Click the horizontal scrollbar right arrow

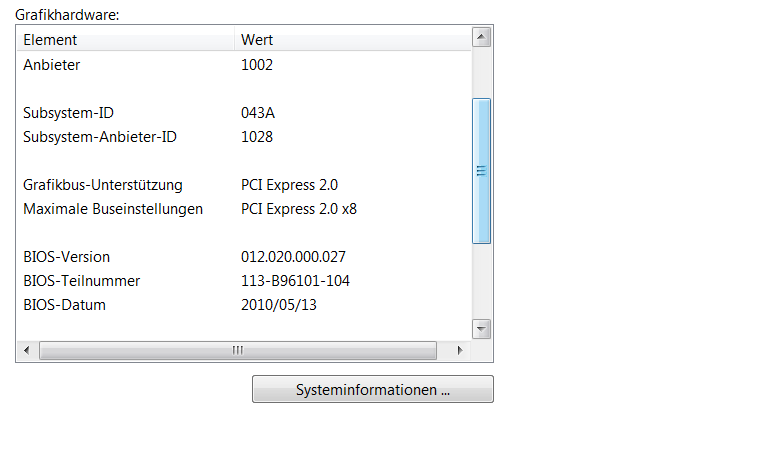point(459,351)
